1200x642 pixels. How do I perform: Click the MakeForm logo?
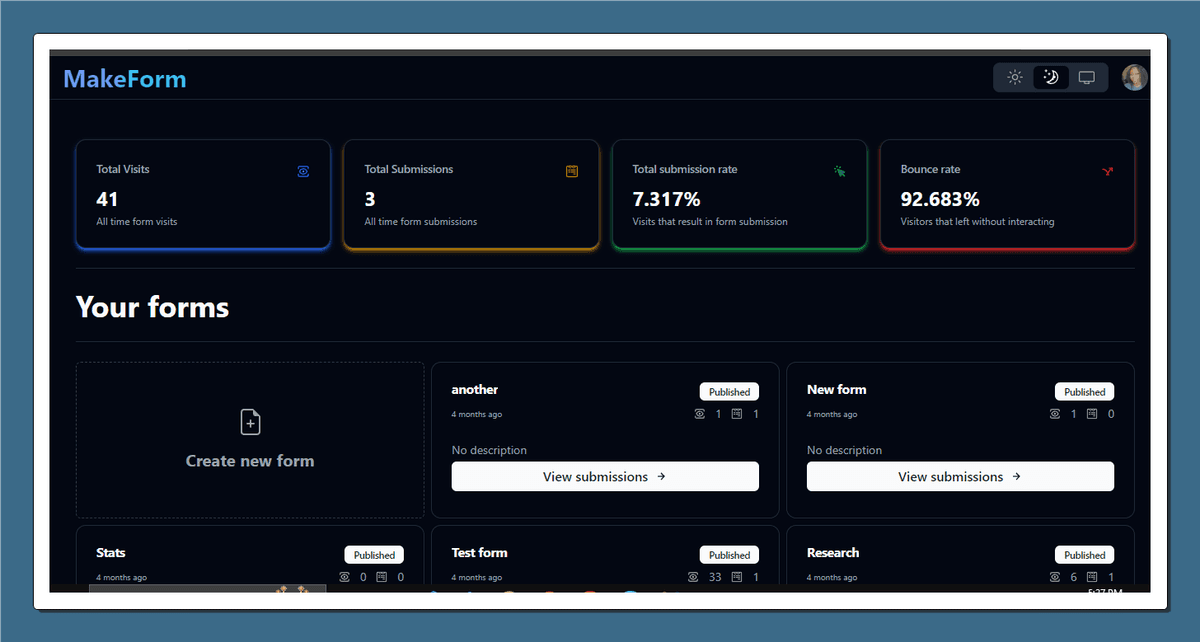(125, 79)
